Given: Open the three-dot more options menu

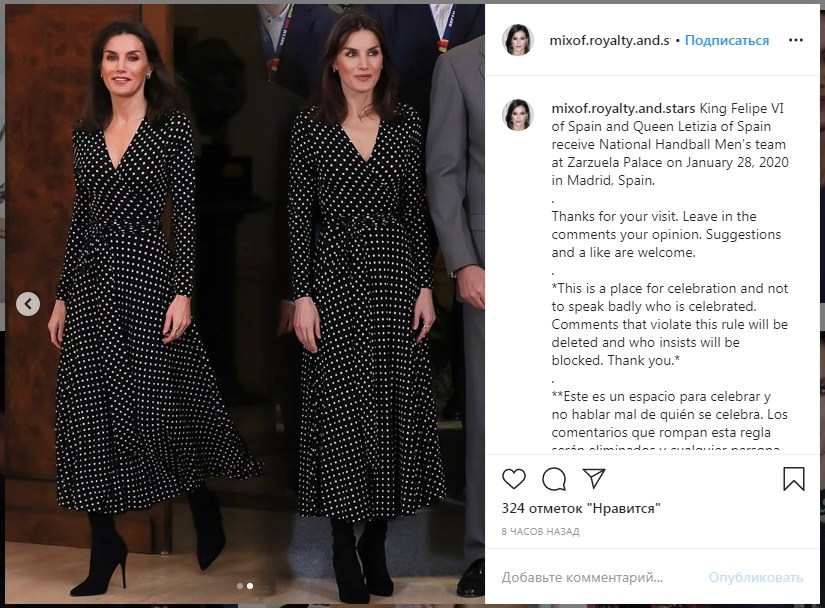Looking at the screenshot, I should coord(796,40).
